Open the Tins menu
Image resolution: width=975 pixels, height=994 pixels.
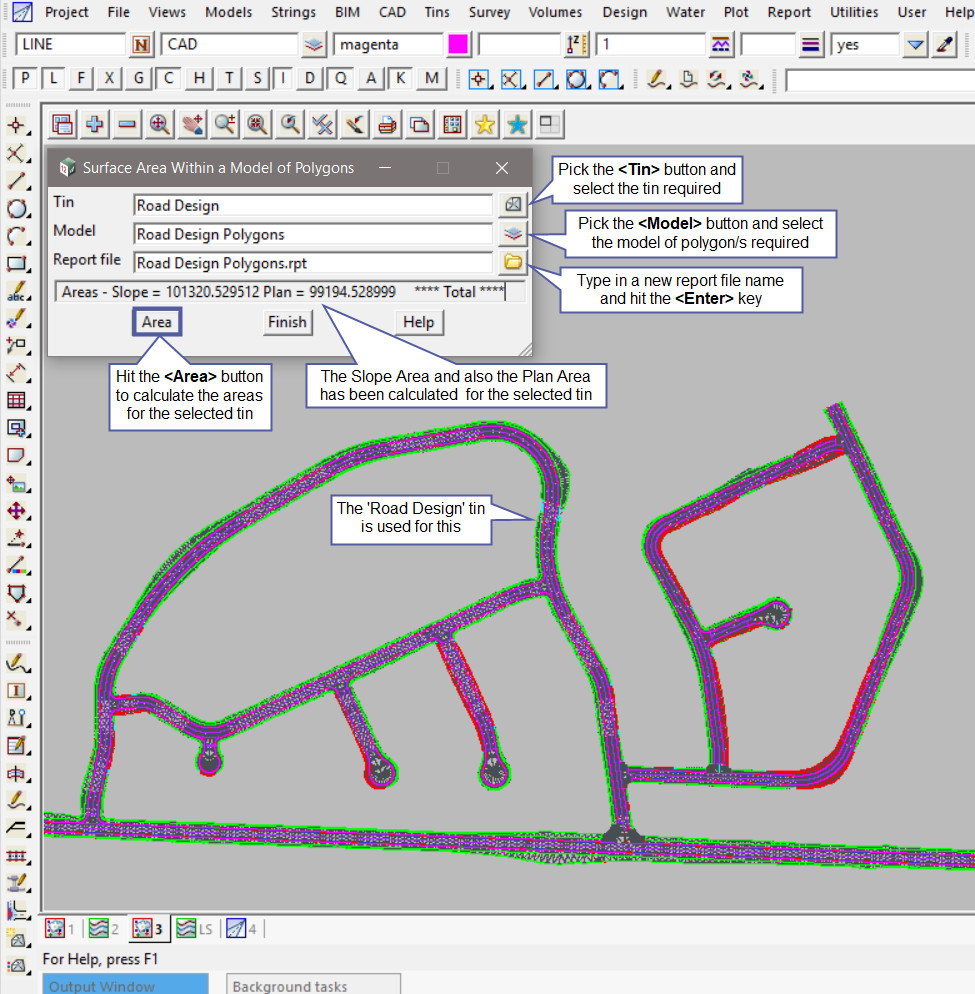tap(437, 12)
